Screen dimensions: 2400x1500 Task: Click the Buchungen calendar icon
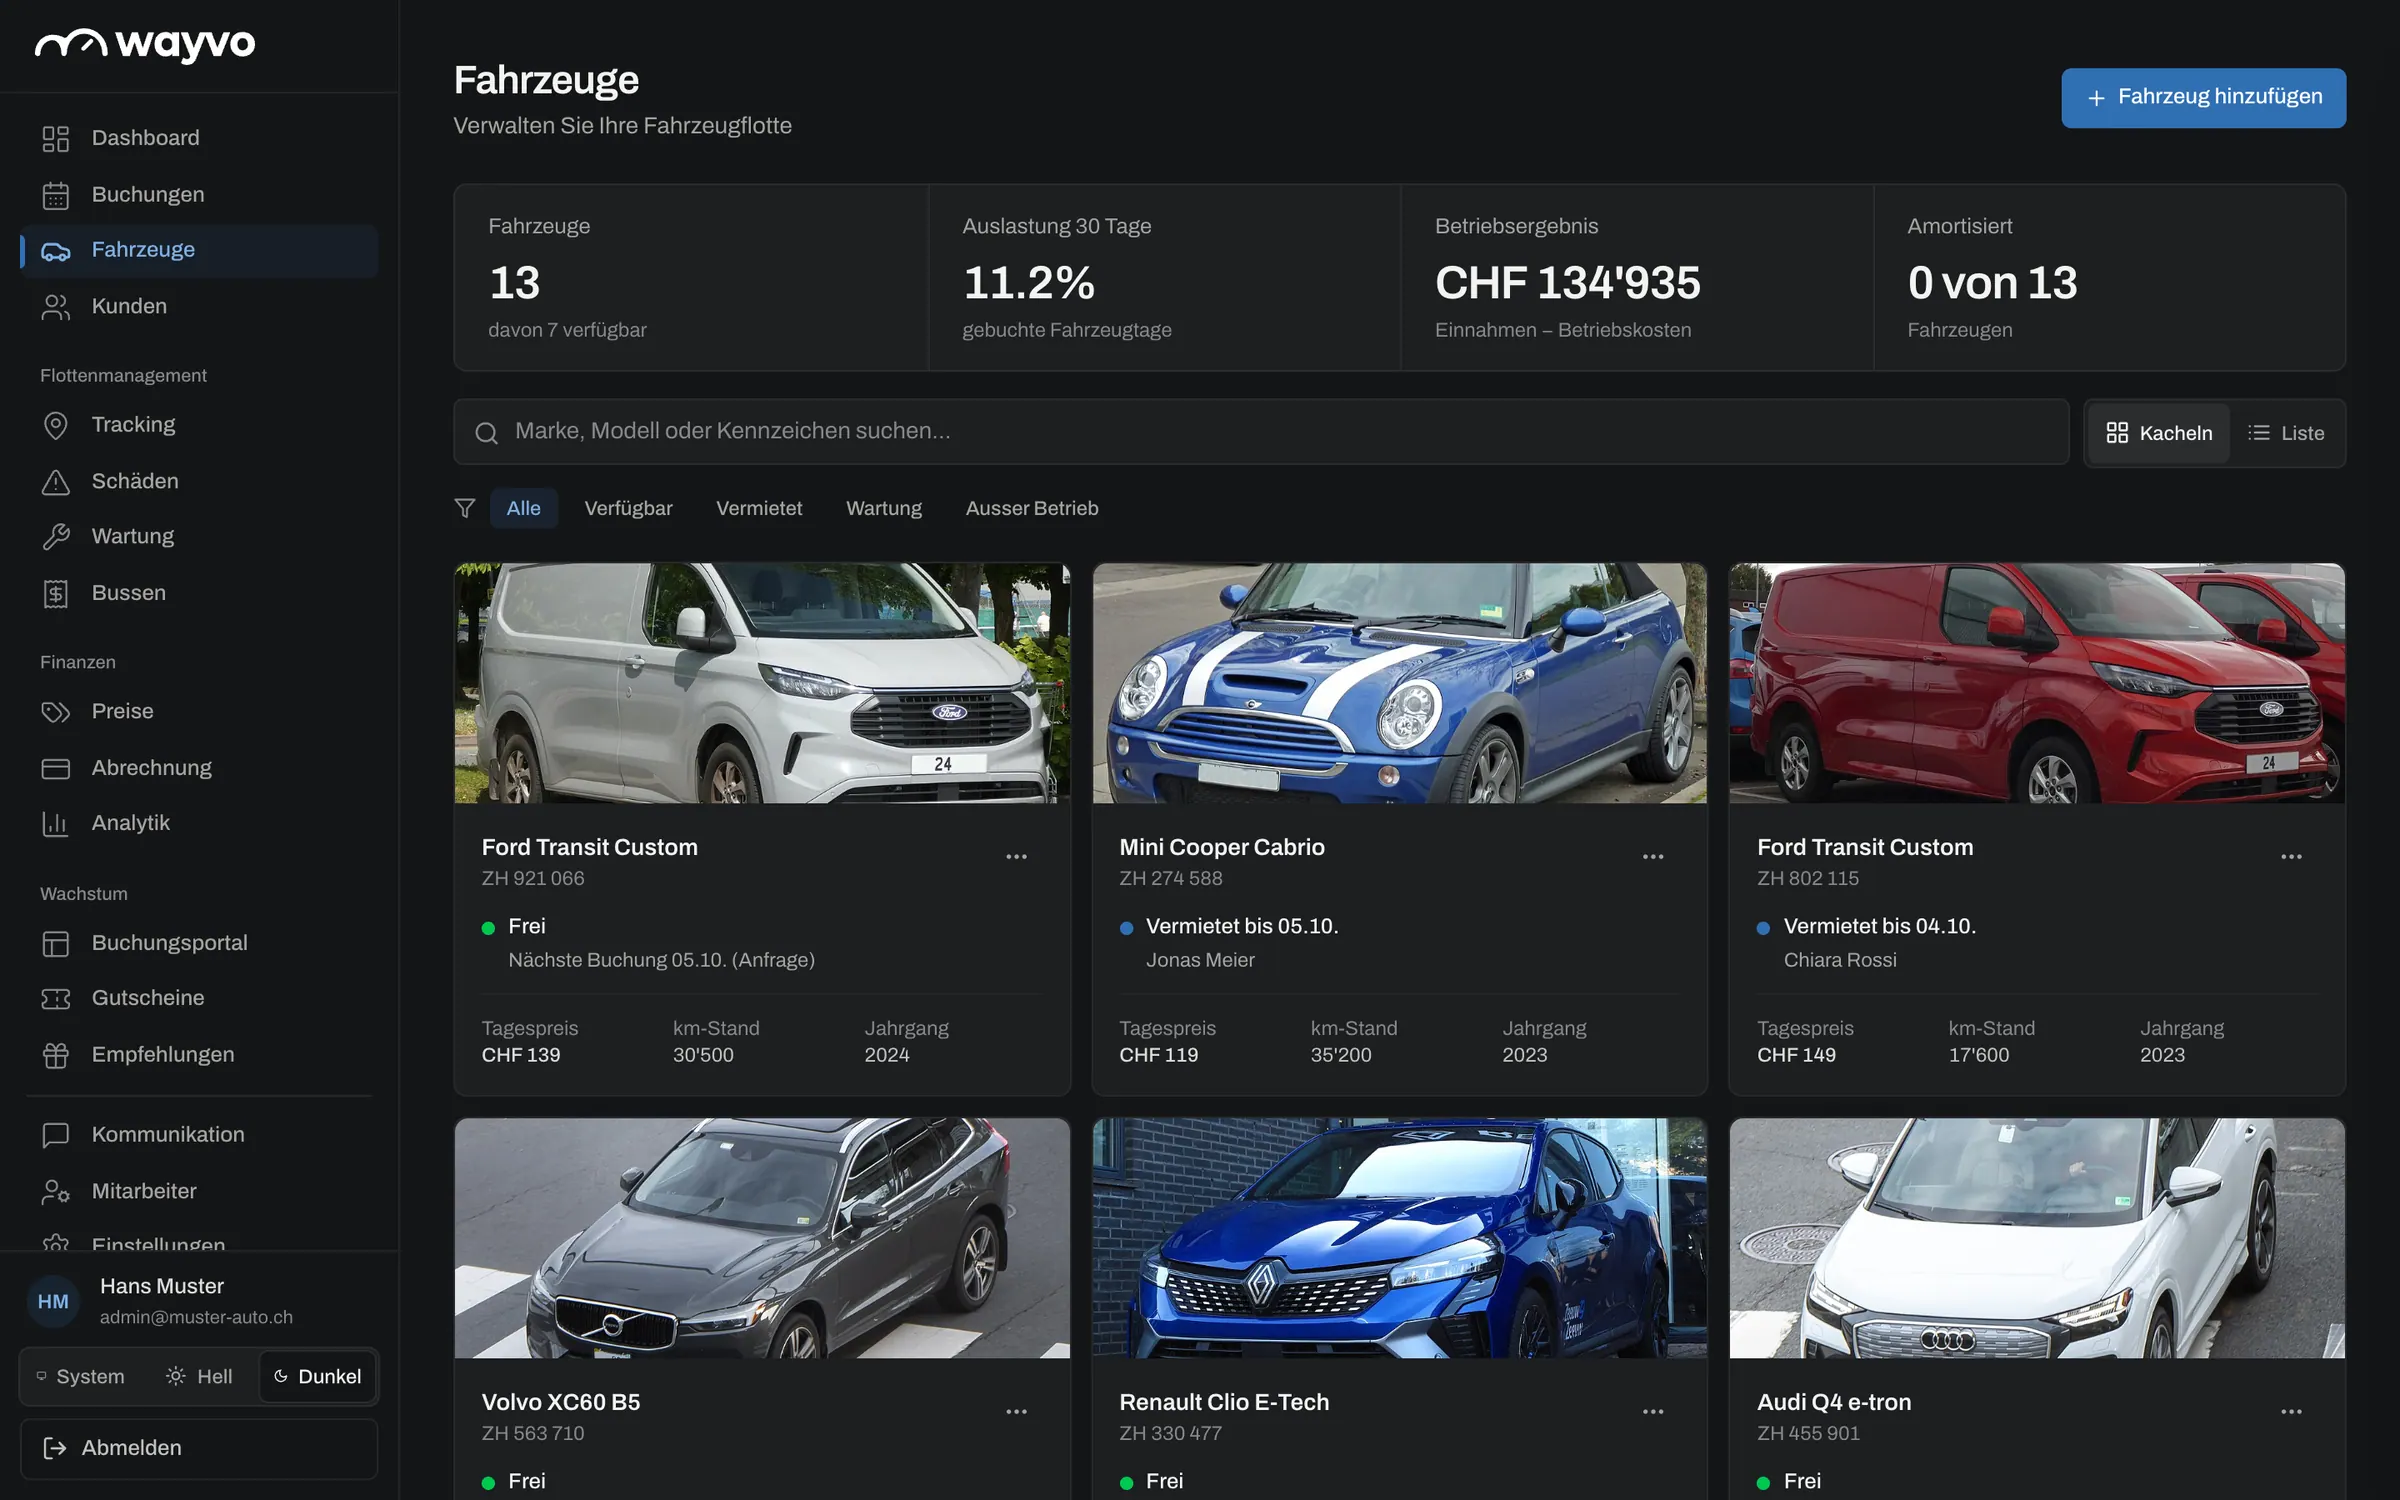(x=56, y=195)
